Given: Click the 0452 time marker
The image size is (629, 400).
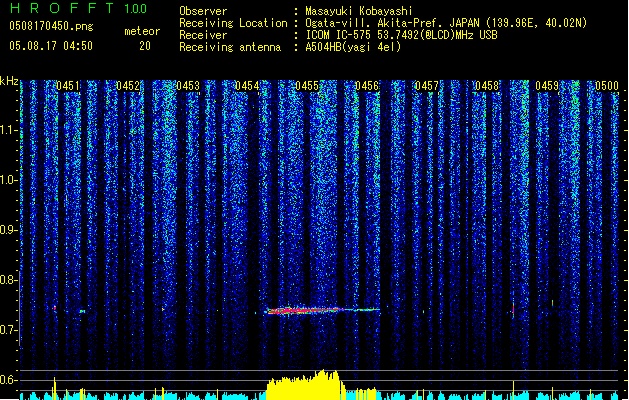Looking at the screenshot, I should pyautogui.click(x=128, y=86).
